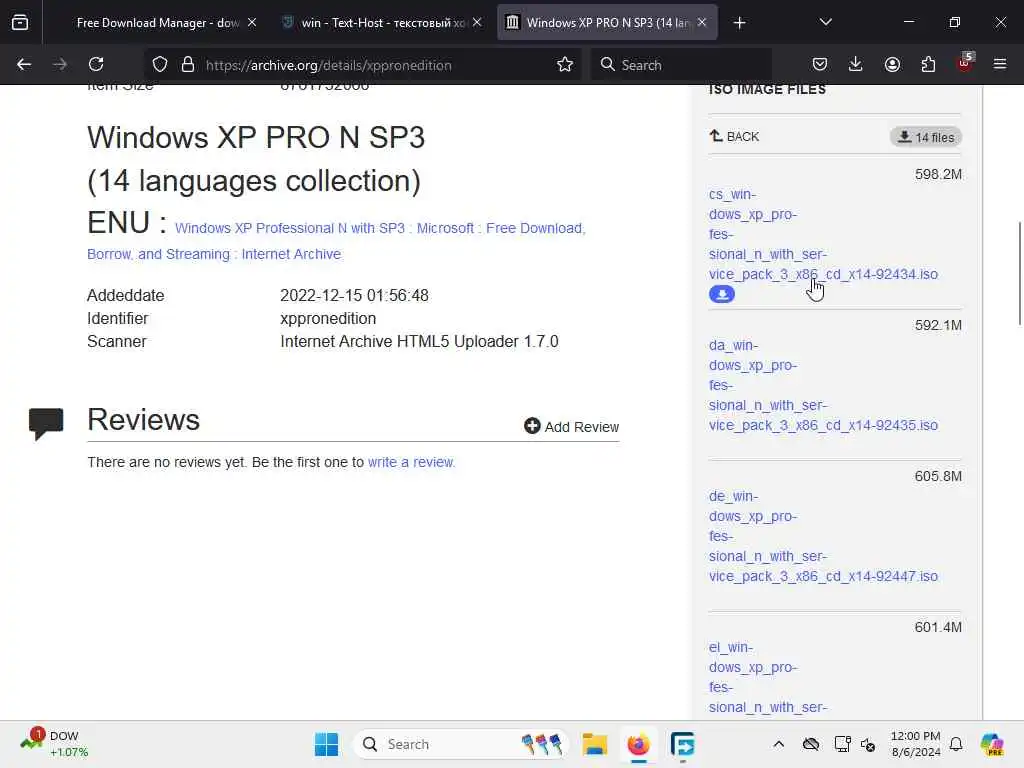Open the de_windows_xp ISO file link
The width and height of the screenshot is (1024, 768).
[x=823, y=536]
